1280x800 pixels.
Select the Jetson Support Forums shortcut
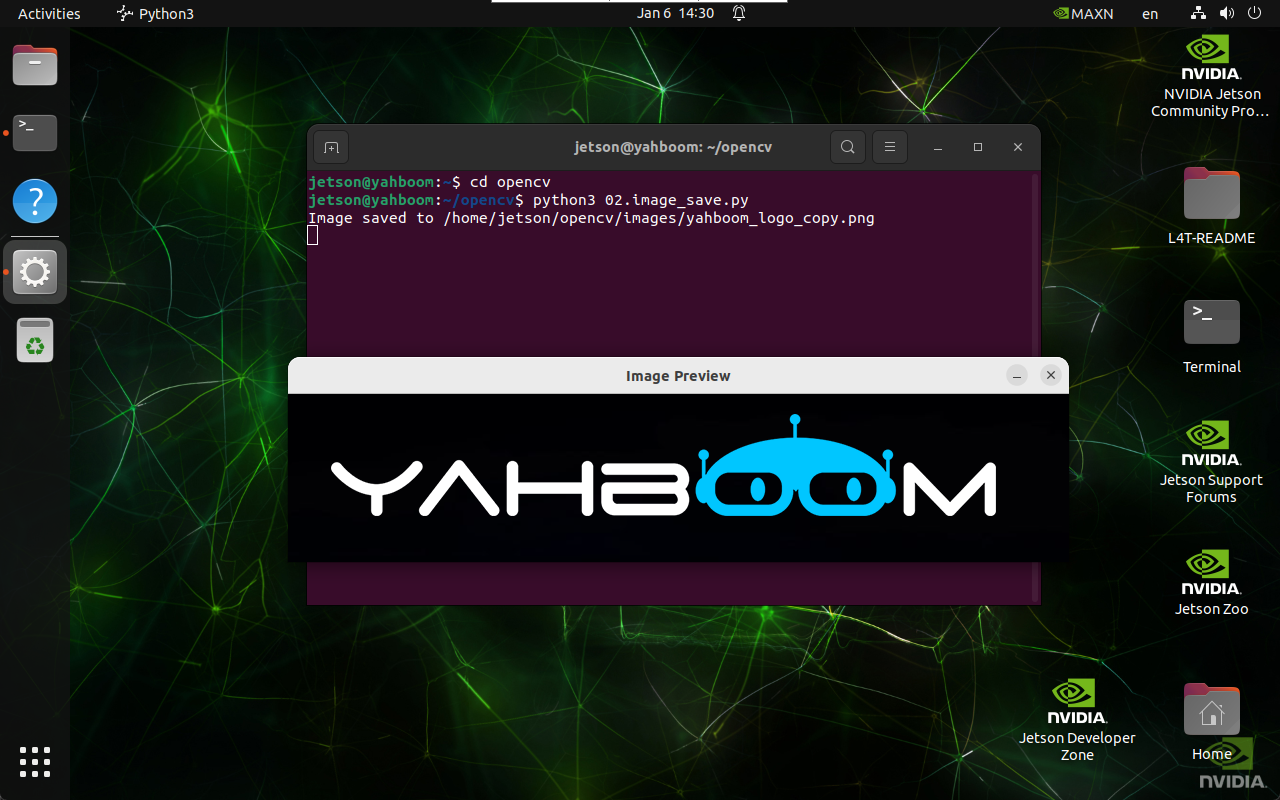(1211, 460)
